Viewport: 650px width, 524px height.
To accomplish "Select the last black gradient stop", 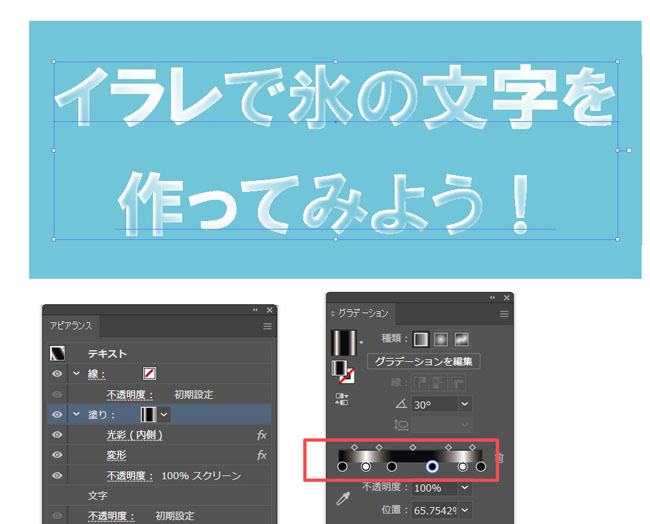I will point(481,467).
